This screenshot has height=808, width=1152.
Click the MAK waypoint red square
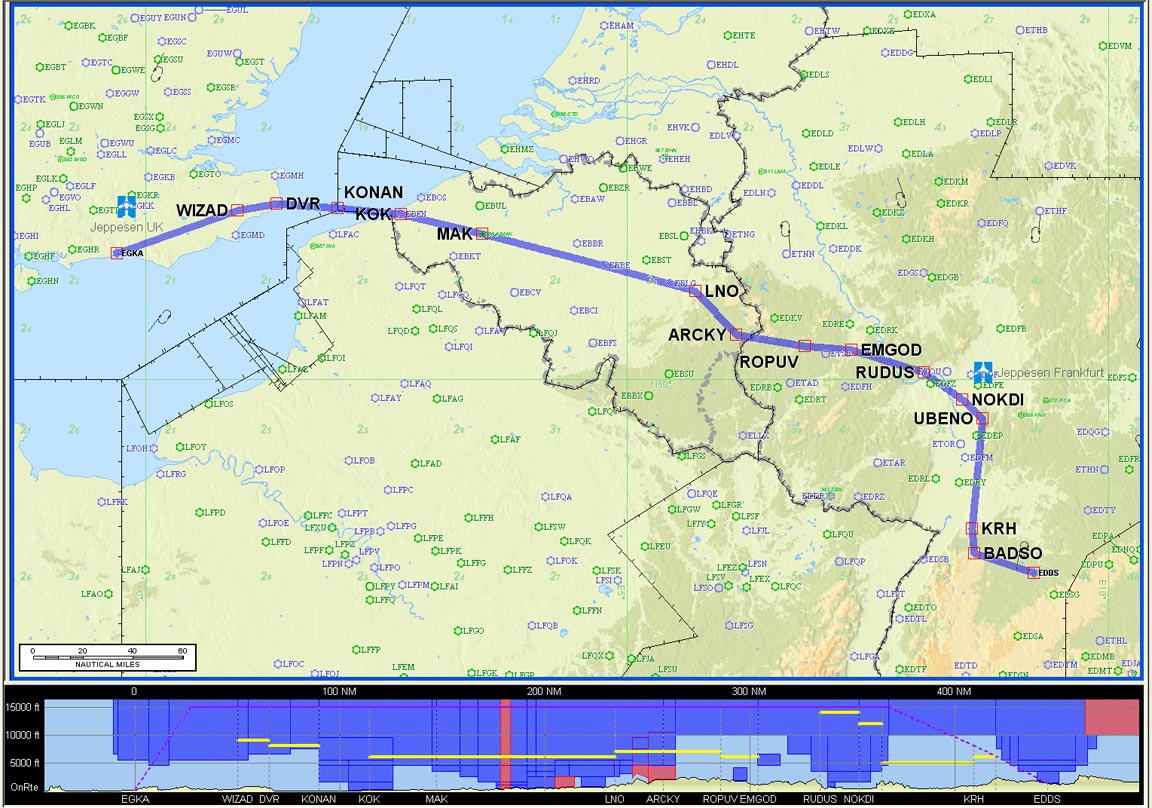coord(482,233)
